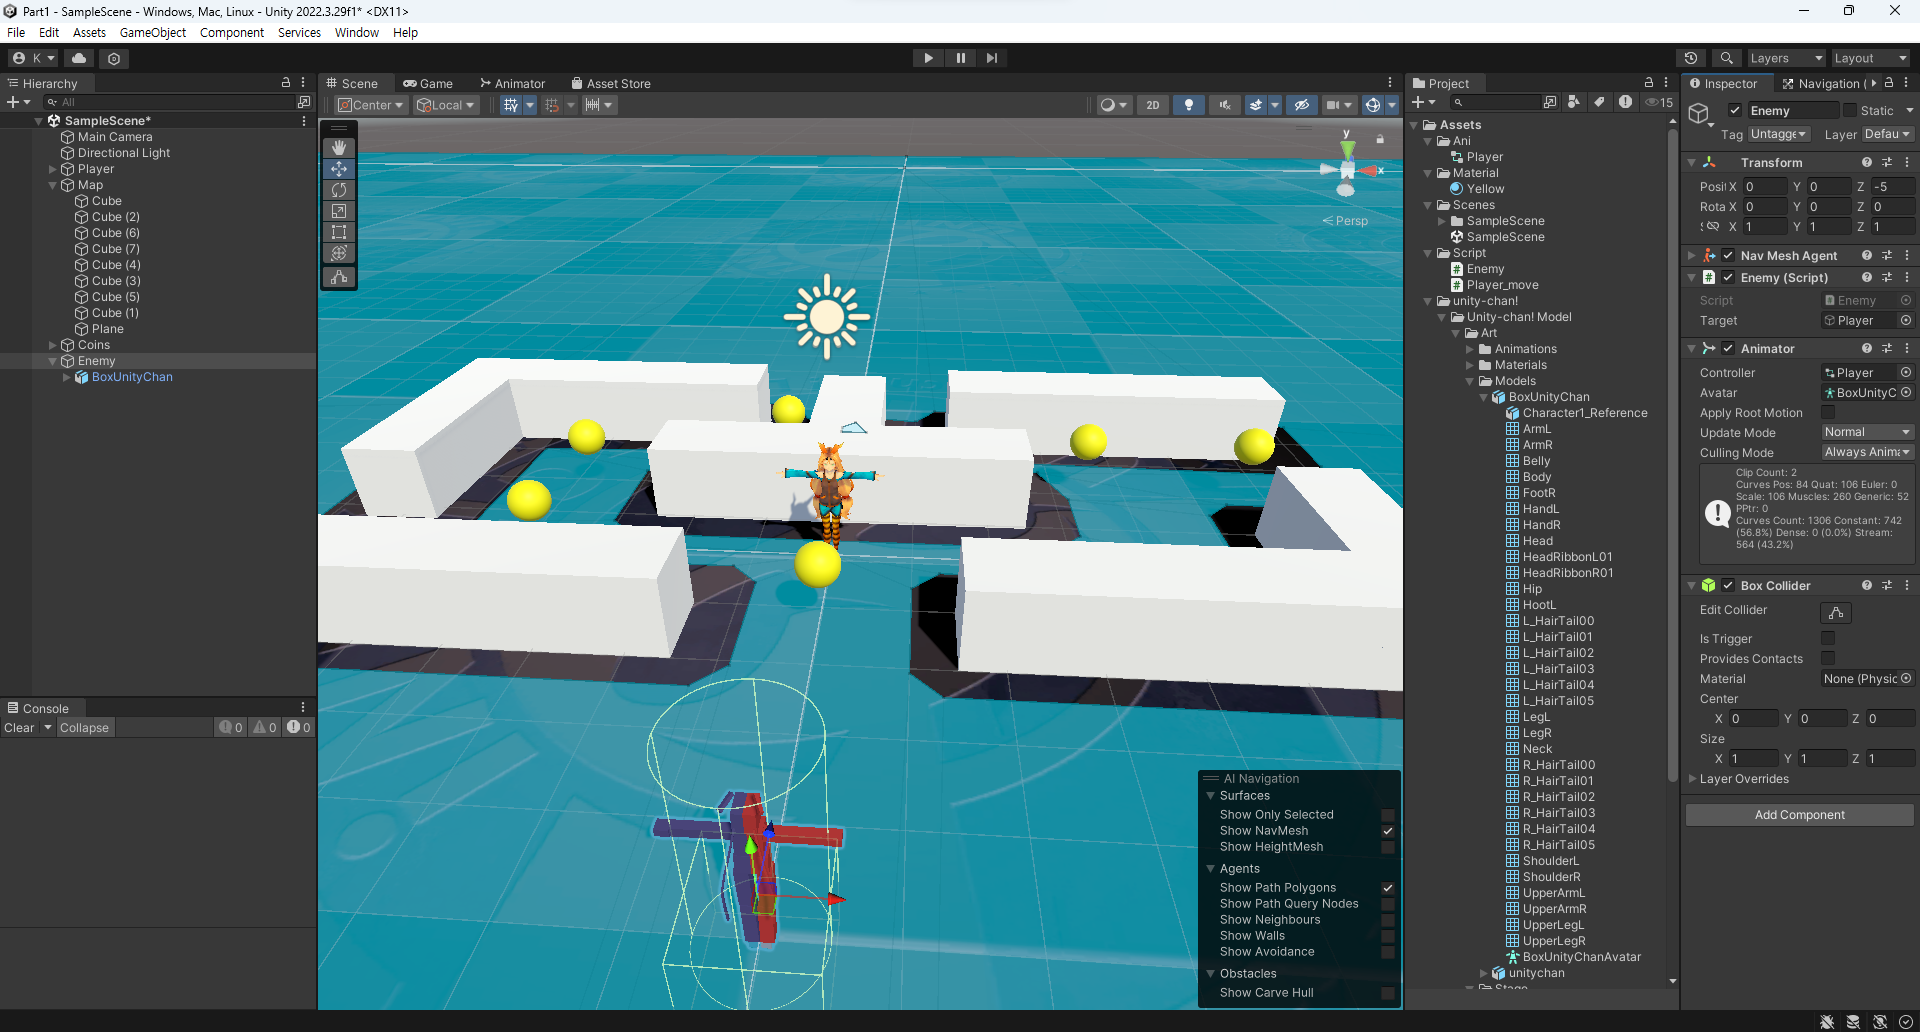The image size is (1920, 1032).
Task: Open the Layer dropdown in Inspector
Action: pos(1888,134)
